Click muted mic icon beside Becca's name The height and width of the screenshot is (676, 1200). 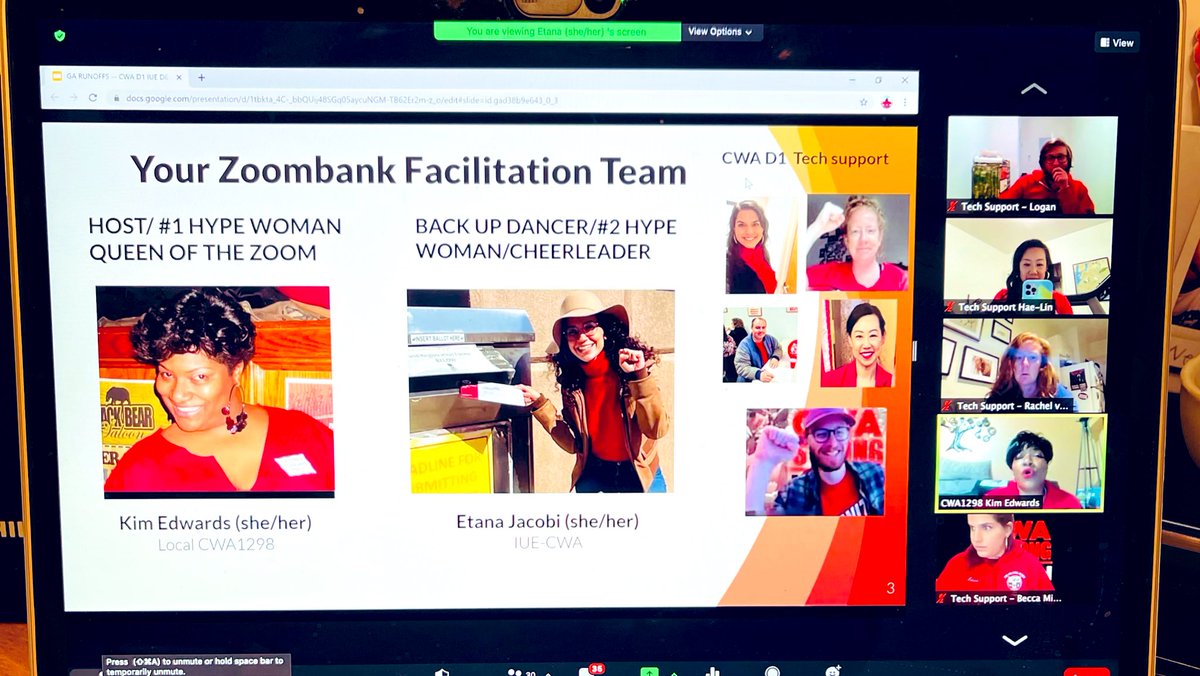pyautogui.click(x=941, y=598)
